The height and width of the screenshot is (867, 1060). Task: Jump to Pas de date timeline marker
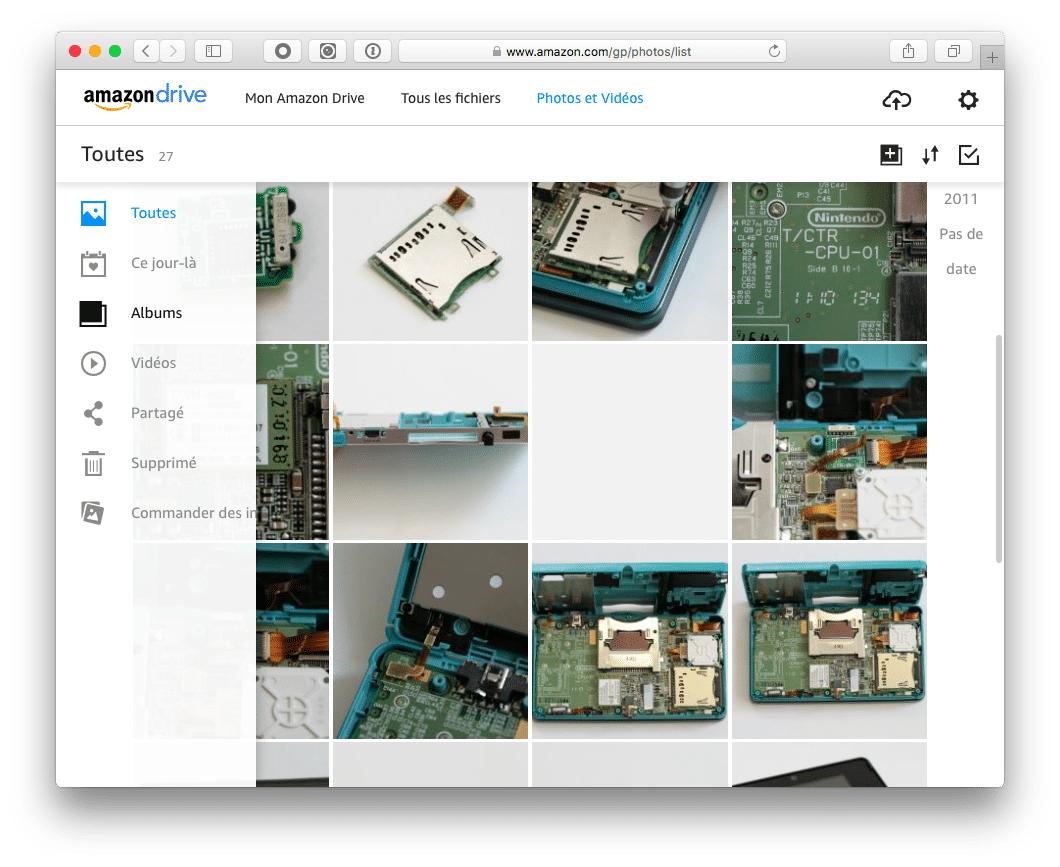pos(961,251)
